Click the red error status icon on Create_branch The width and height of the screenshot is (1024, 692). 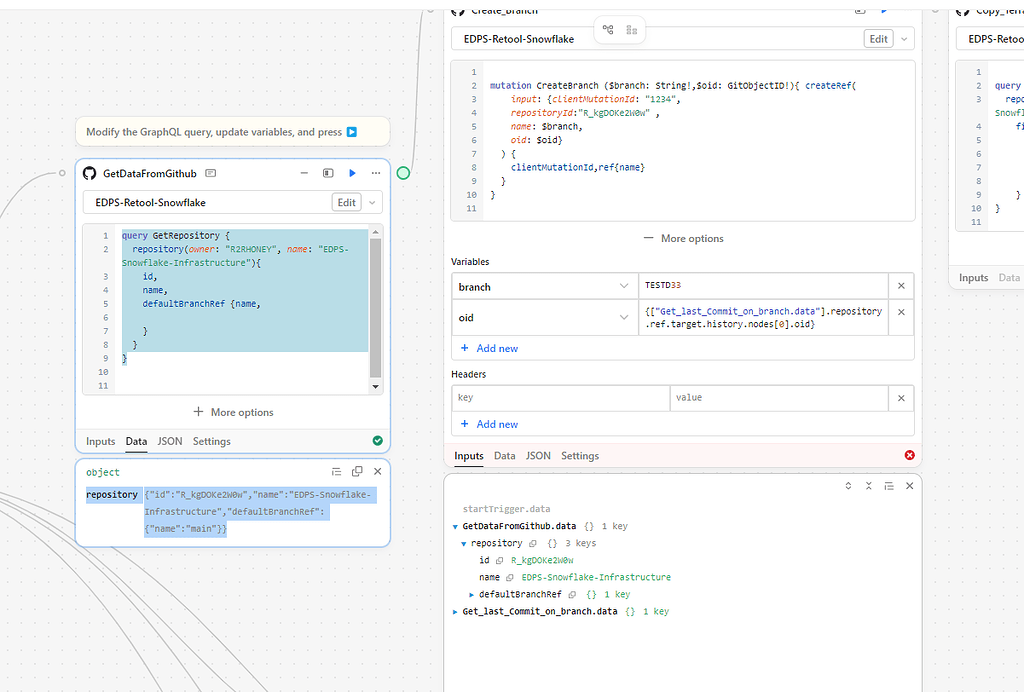[x=909, y=455]
